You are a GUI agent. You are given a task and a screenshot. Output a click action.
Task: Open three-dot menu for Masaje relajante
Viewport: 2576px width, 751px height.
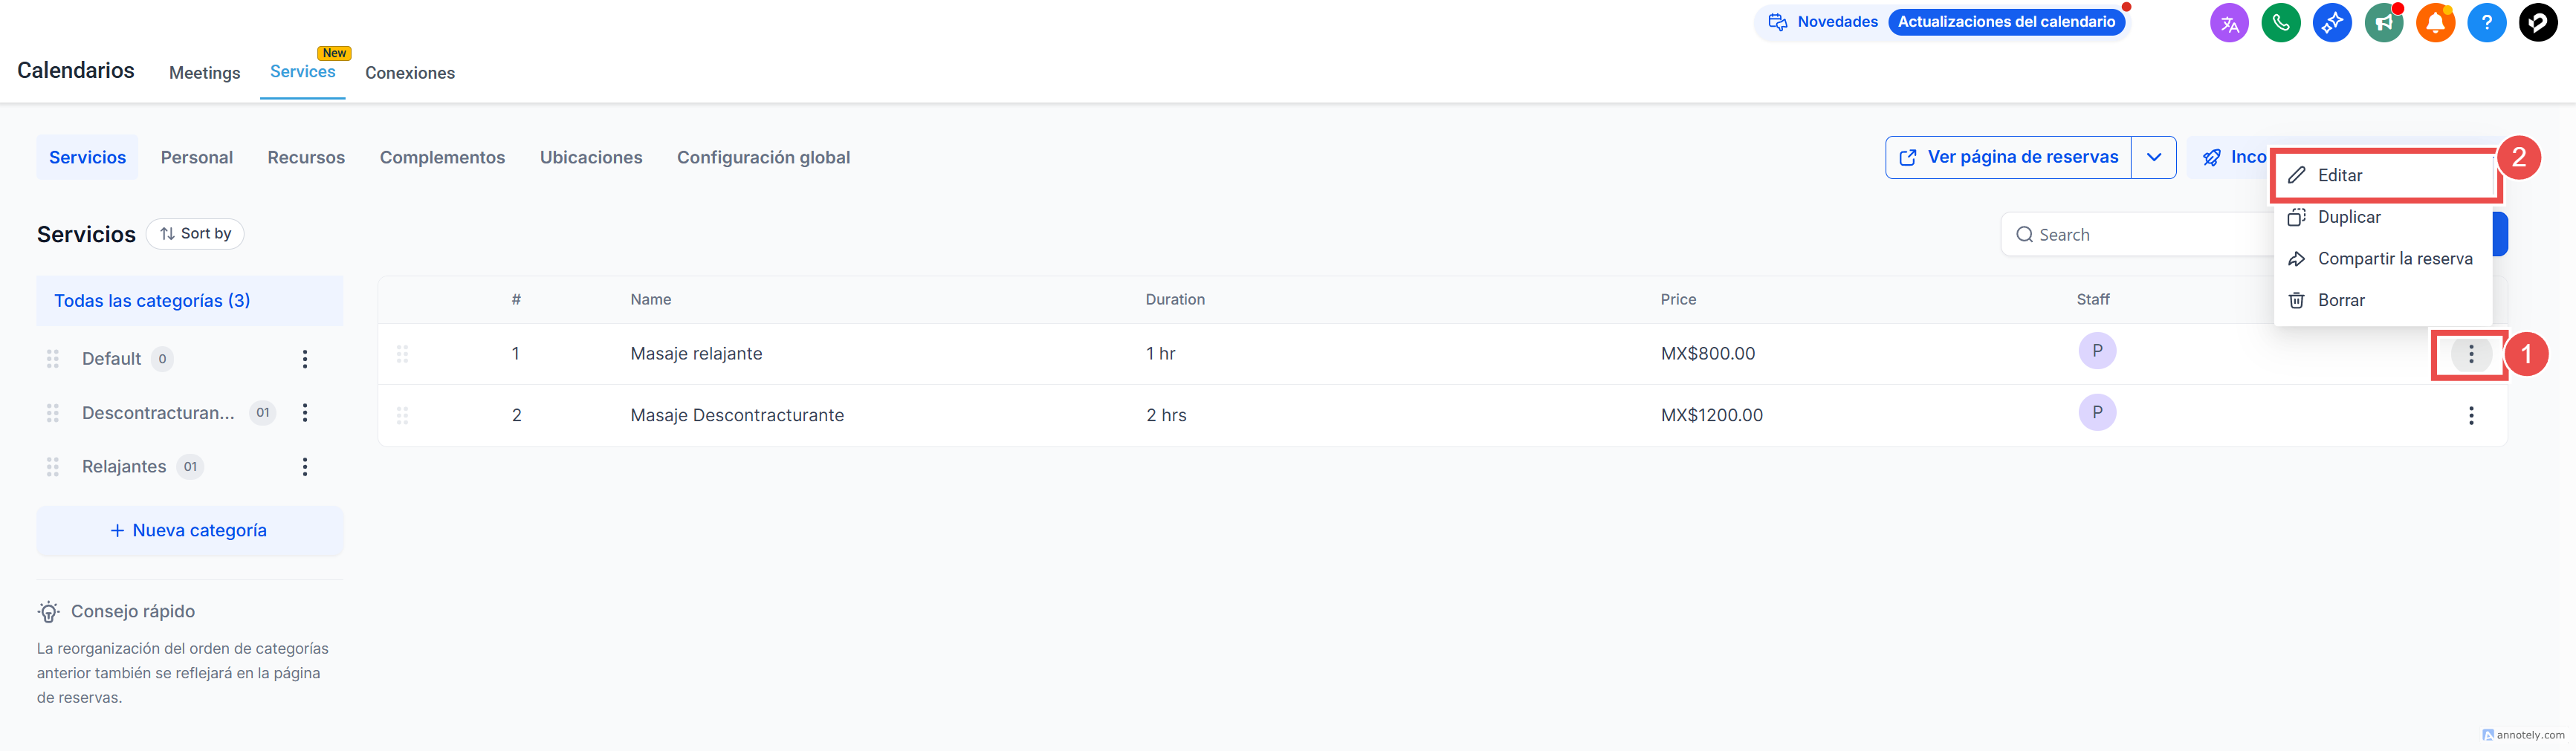click(x=2471, y=354)
